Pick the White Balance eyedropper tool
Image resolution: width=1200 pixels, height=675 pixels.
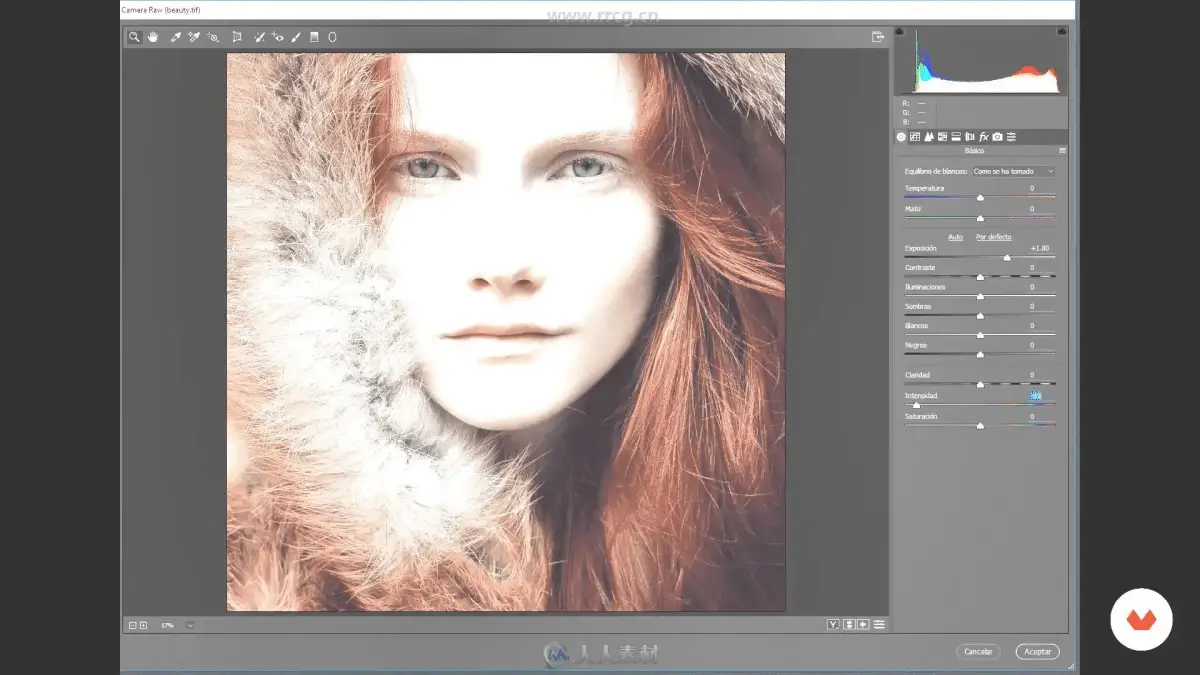(x=175, y=37)
